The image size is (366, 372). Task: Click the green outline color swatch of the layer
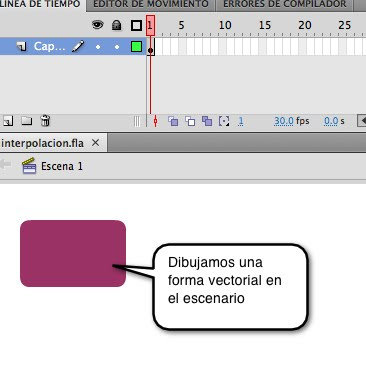point(136,47)
